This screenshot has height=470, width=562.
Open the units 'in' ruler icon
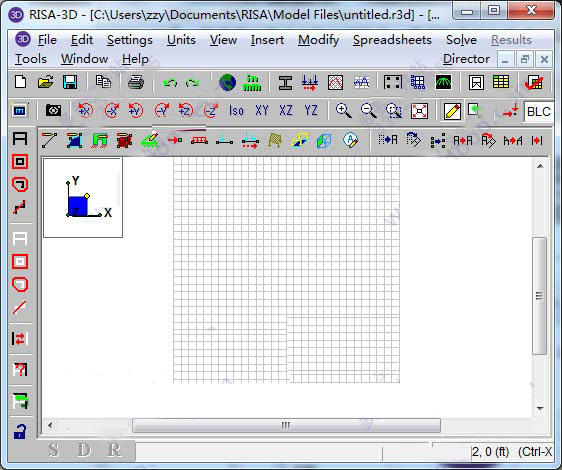[252, 82]
